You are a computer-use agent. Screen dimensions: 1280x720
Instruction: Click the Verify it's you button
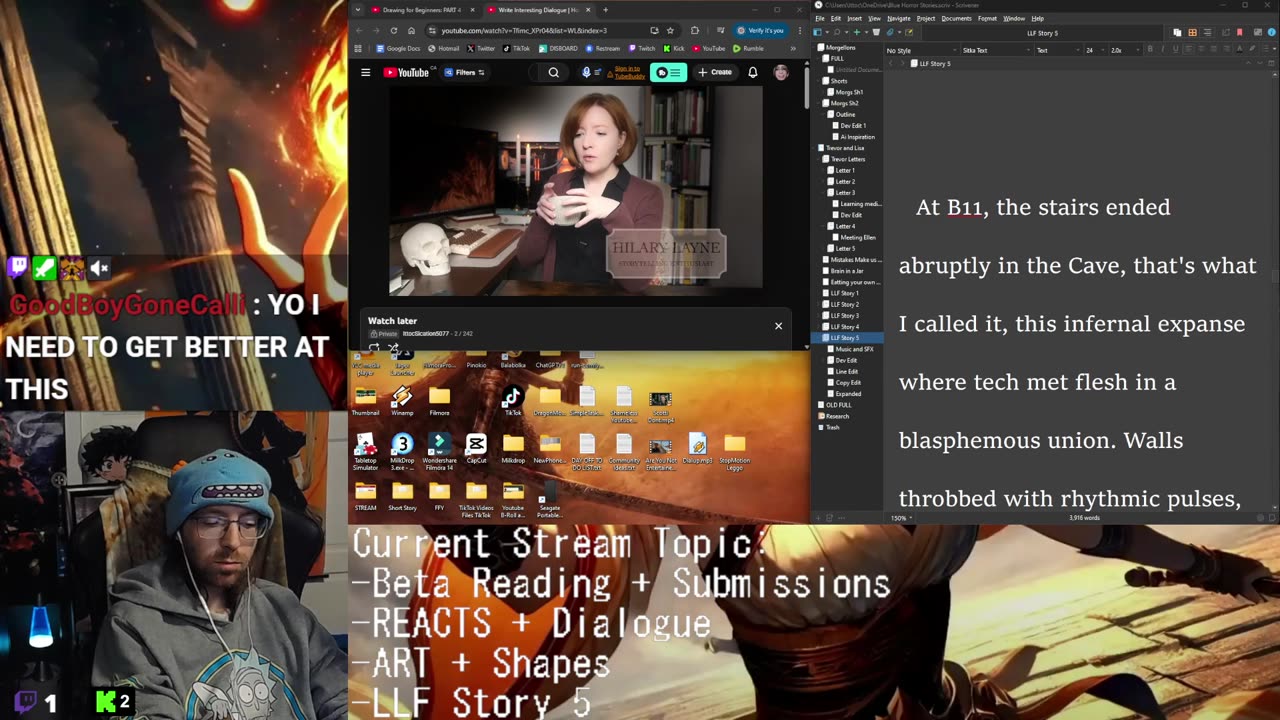pos(760,30)
